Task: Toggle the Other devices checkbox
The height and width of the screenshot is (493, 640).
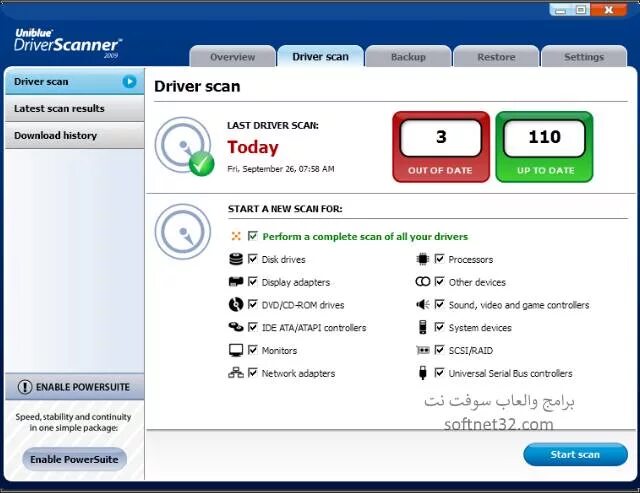Action: pos(439,282)
